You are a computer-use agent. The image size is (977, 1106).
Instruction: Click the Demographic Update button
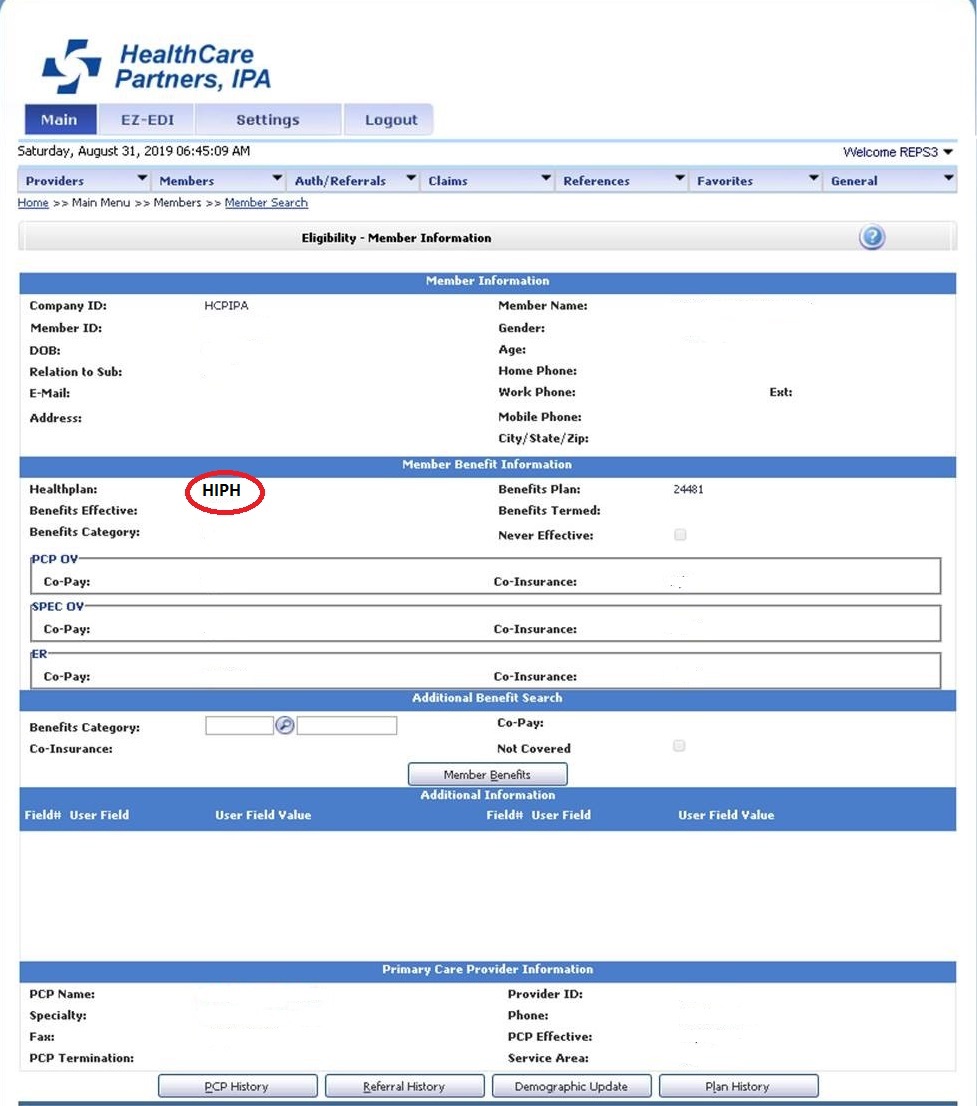click(571, 1085)
